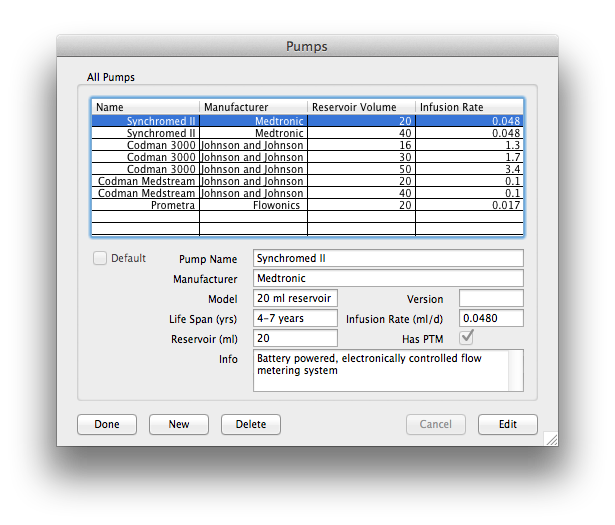This screenshot has width=615, height=525.
Task: Toggle the Has PTM checkbox
Action: [x=466, y=338]
